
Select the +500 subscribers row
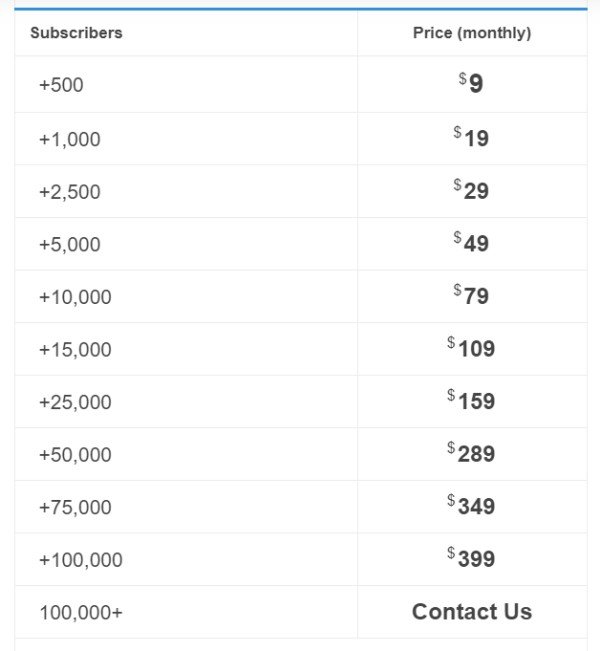(301, 84)
